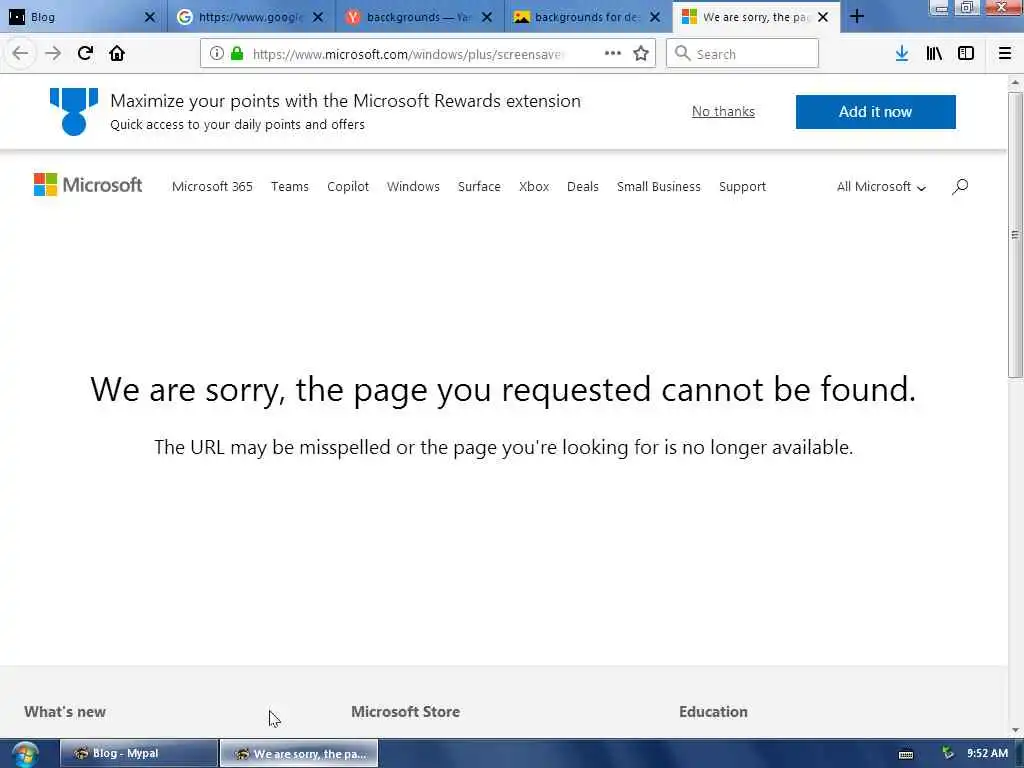Open the downloads arrow icon
Image resolution: width=1024 pixels, height=768 pixels.
[901, 54]
